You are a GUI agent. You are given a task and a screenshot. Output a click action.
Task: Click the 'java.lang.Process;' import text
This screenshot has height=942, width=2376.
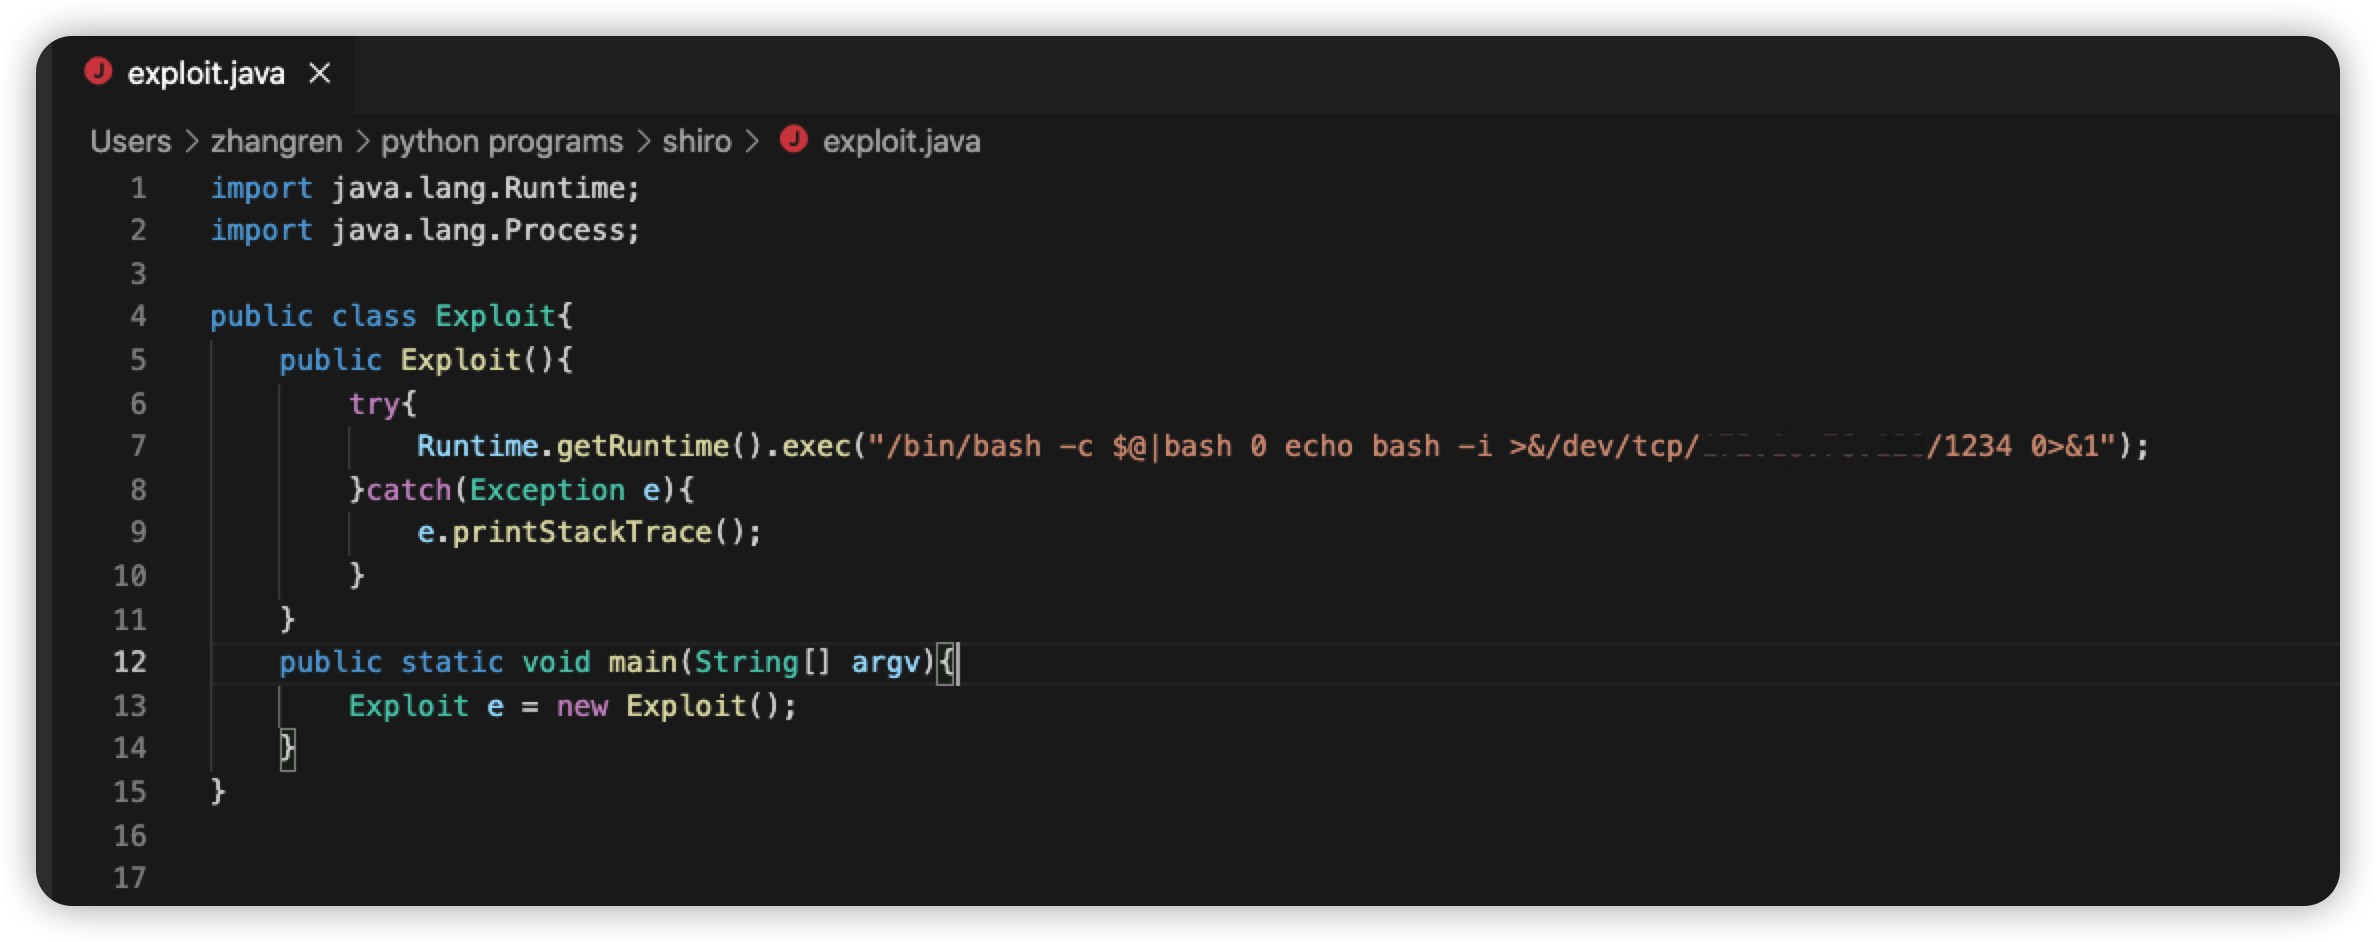(485, 230)
